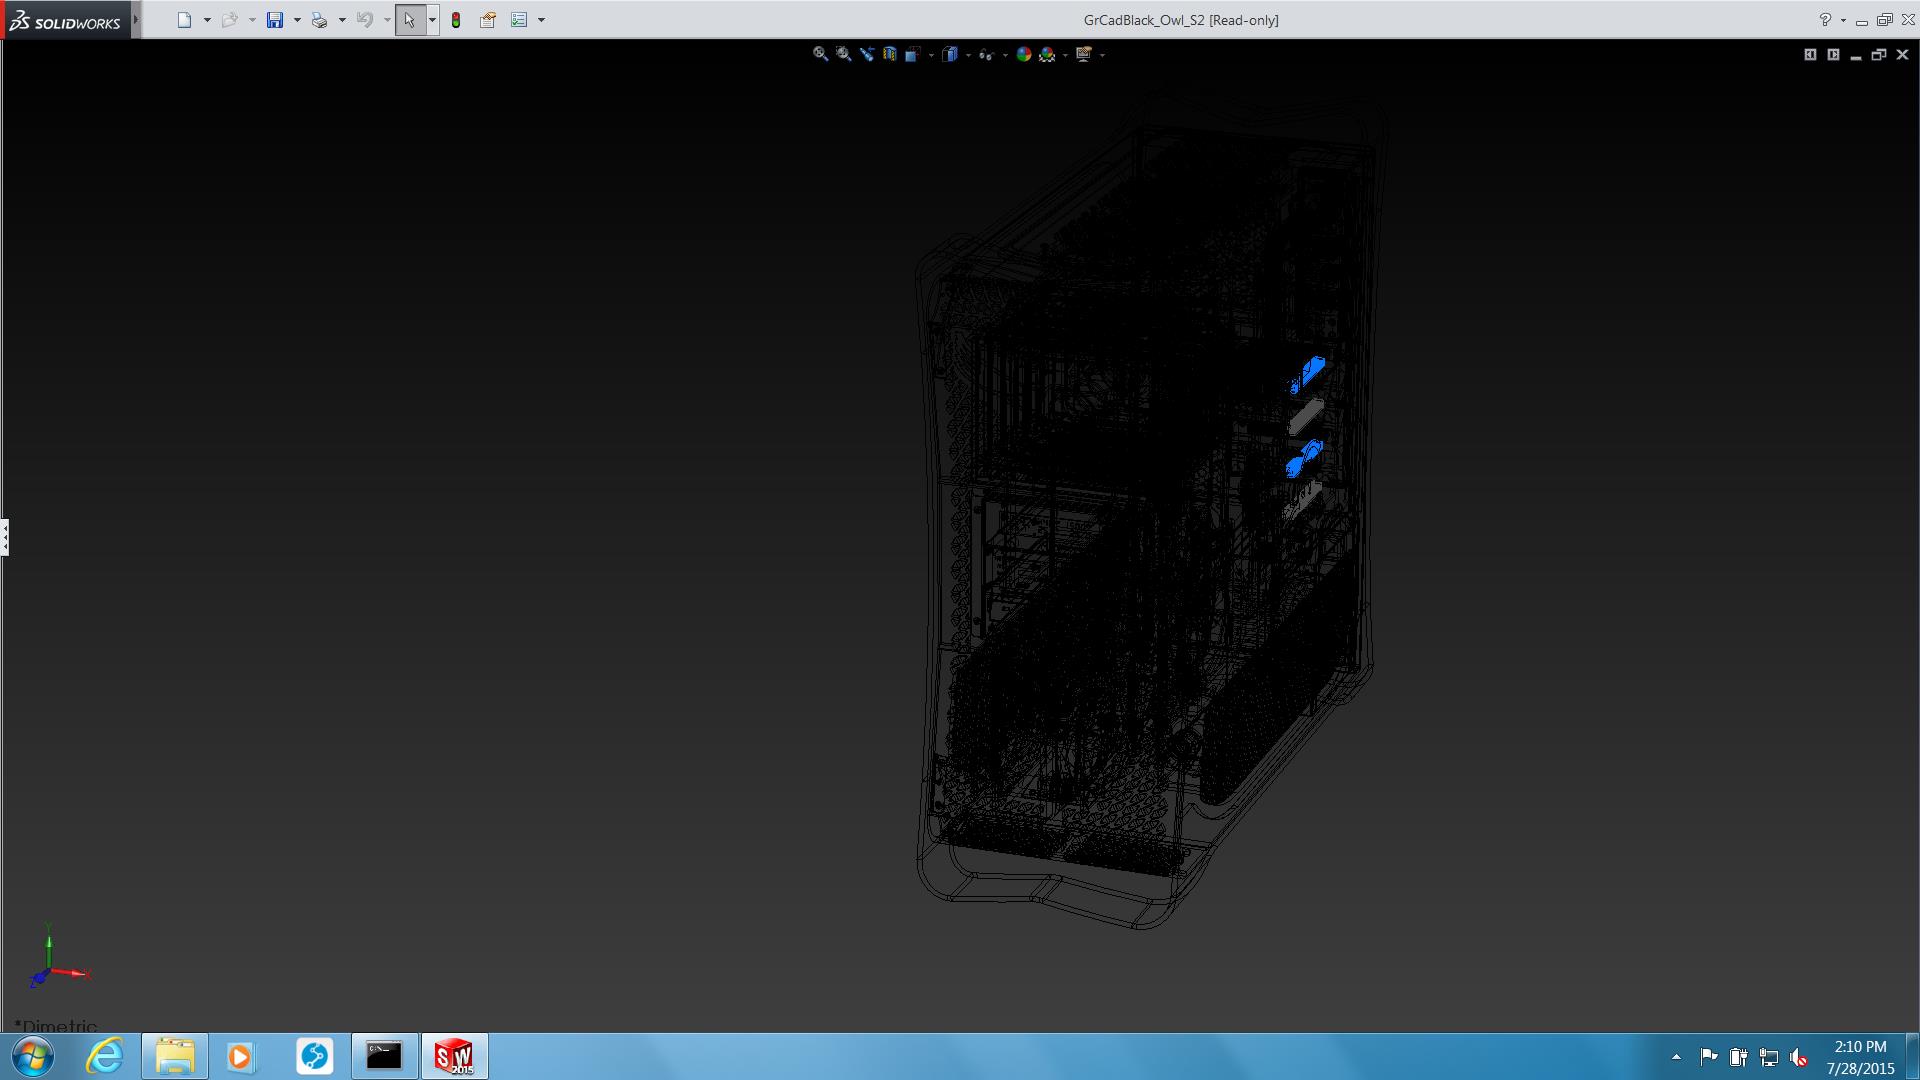
Task: Click the Rebuild traffic light icon
Action: click(x=456, y=20)
